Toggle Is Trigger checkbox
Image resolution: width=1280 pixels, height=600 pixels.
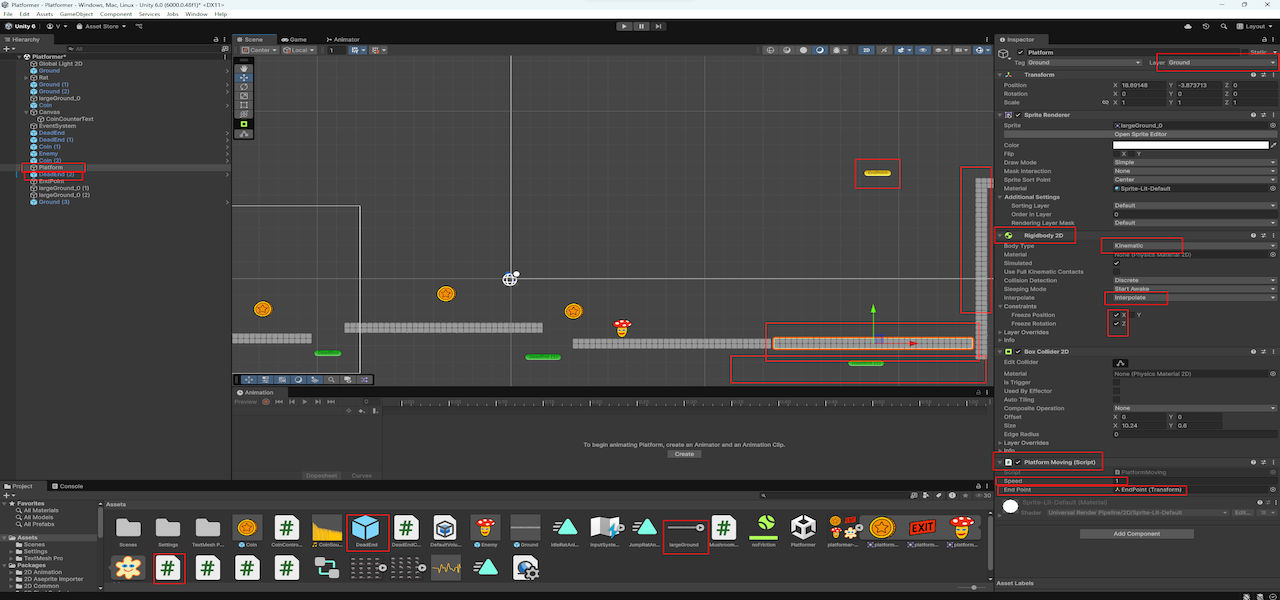pyautogui.click(x=1117, y=382)
